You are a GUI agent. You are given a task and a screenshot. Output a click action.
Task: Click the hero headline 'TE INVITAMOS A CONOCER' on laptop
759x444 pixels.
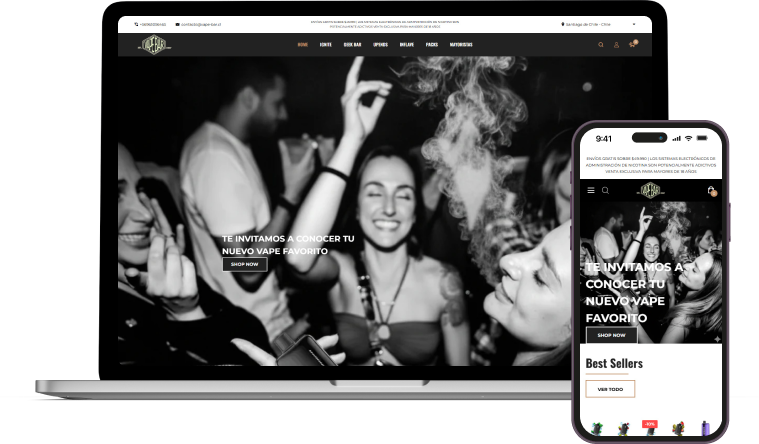click(x=288, y=245)
